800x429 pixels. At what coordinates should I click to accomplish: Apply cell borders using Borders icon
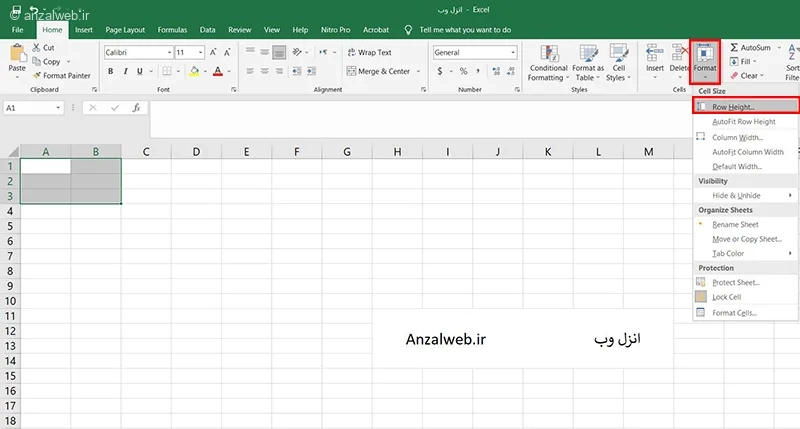(167, 71)
